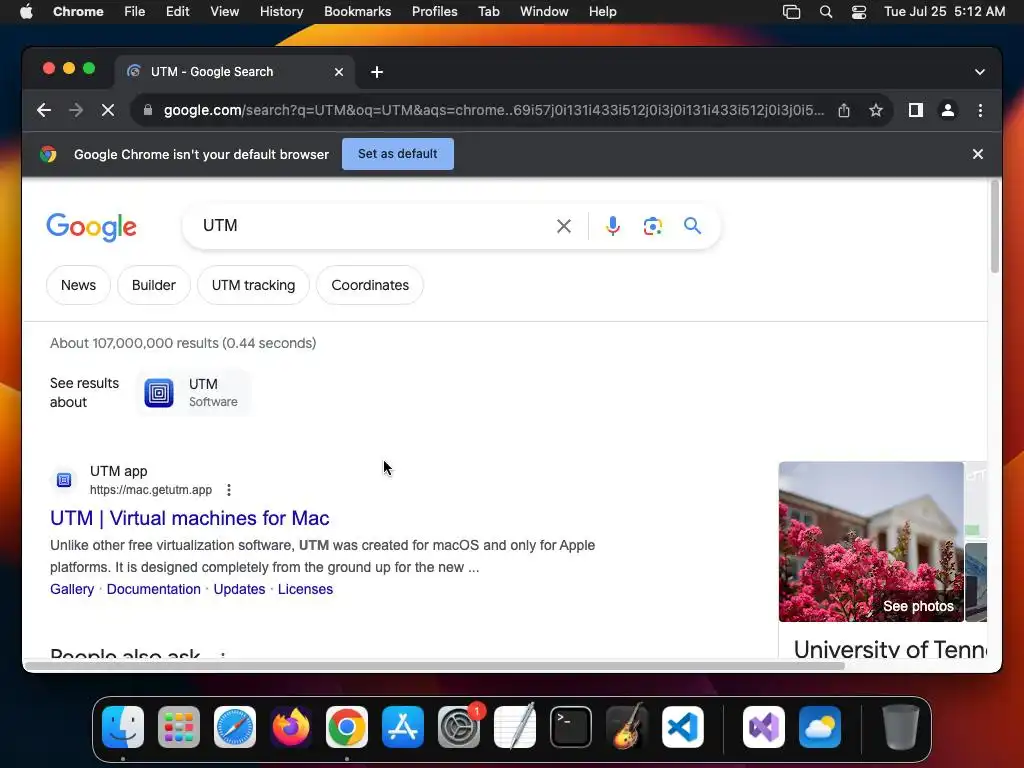The height and width of the screenshot is (768, 1024).
Task: Close the UTM - Google Search tab
Action: click(x=339, y=72)
